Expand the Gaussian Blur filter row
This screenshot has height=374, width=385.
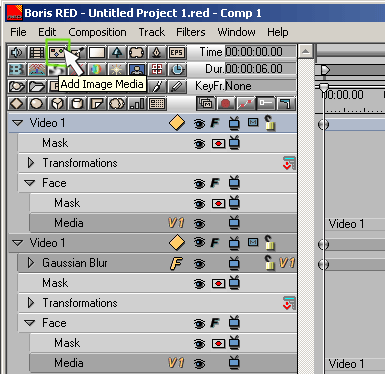[31, 263]
